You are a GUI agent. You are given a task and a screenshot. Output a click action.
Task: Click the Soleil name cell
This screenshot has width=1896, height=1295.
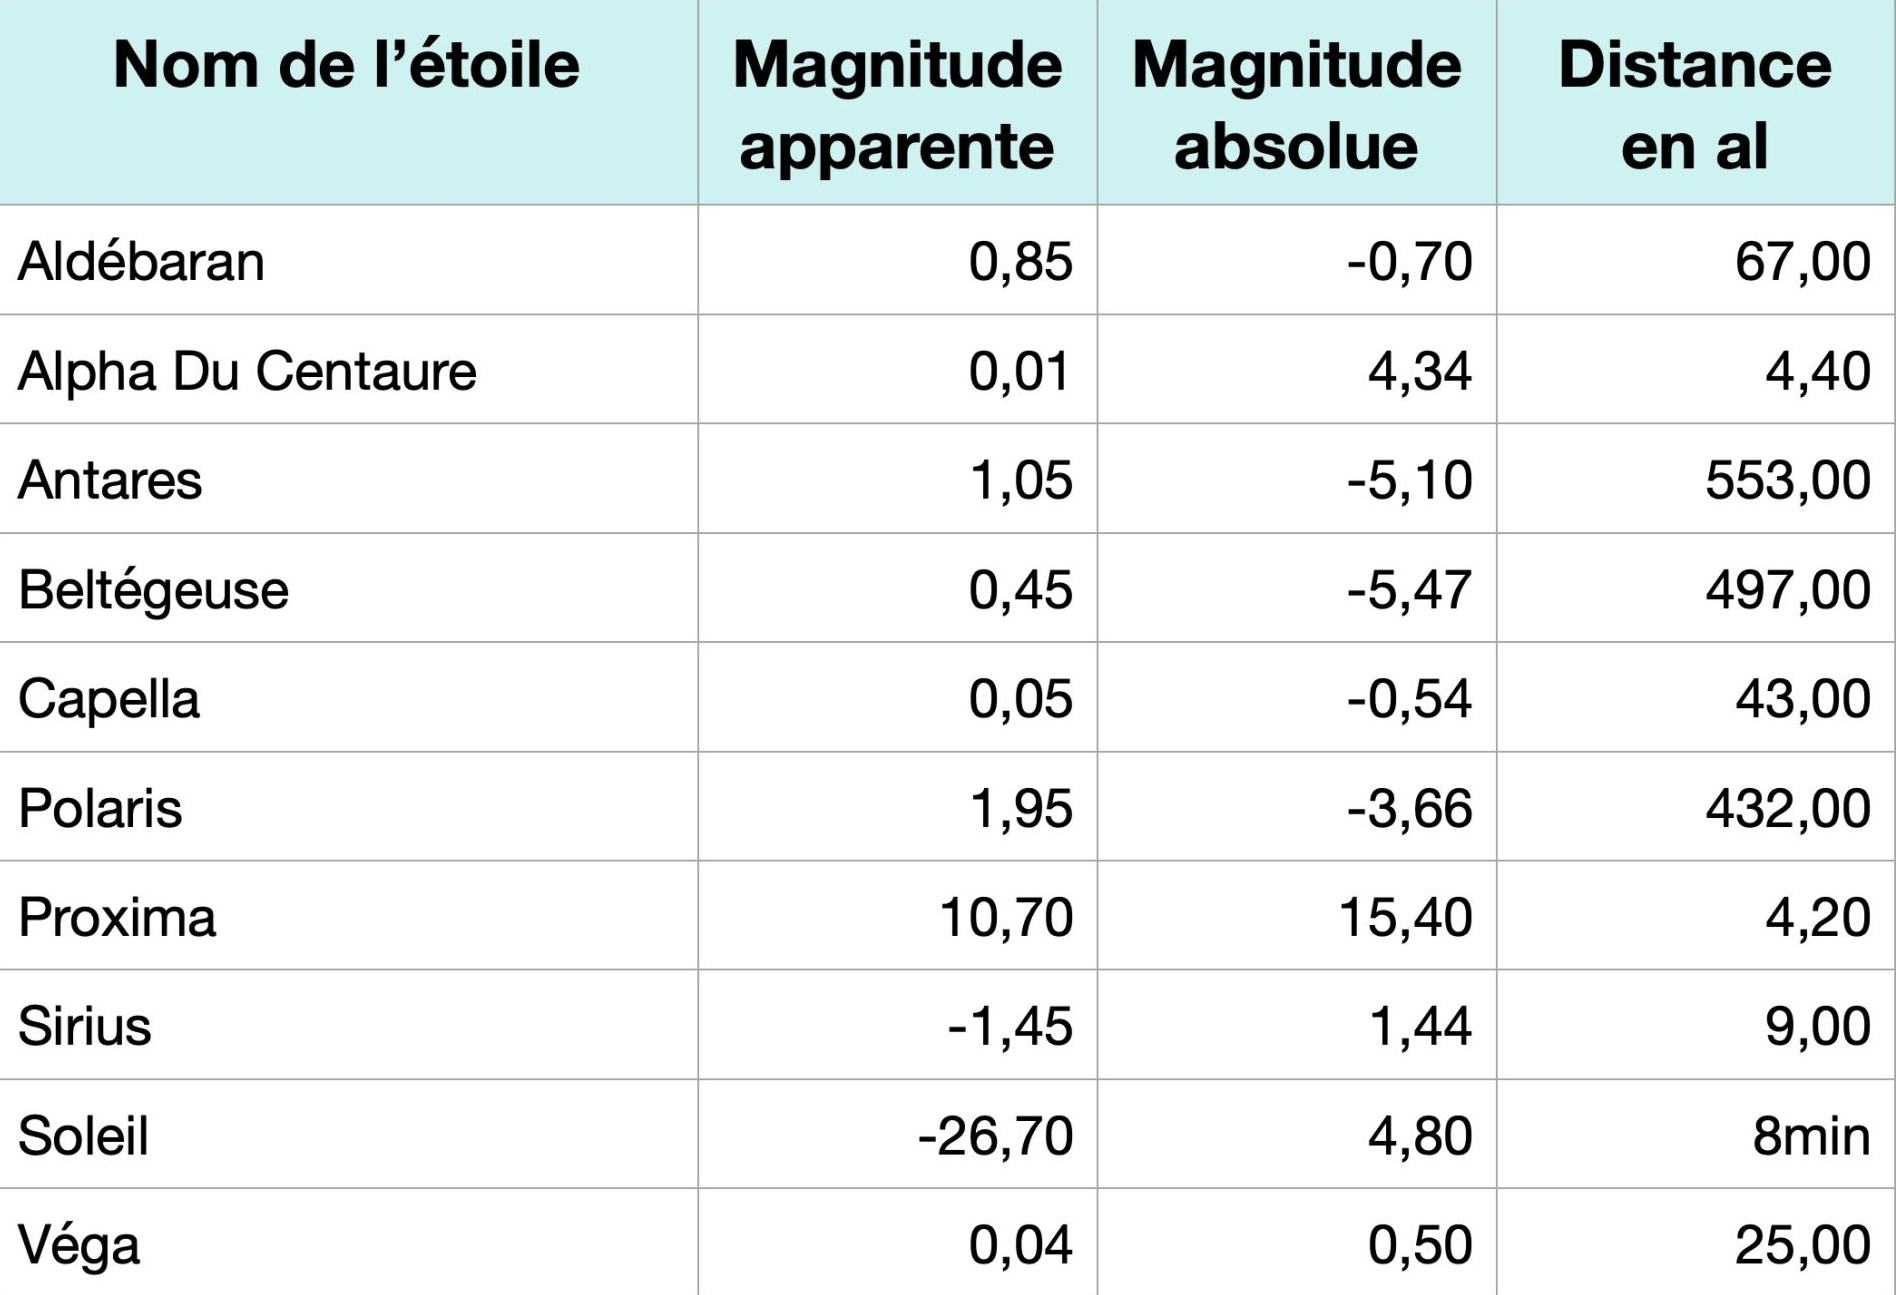click(x=83, y=1136)
